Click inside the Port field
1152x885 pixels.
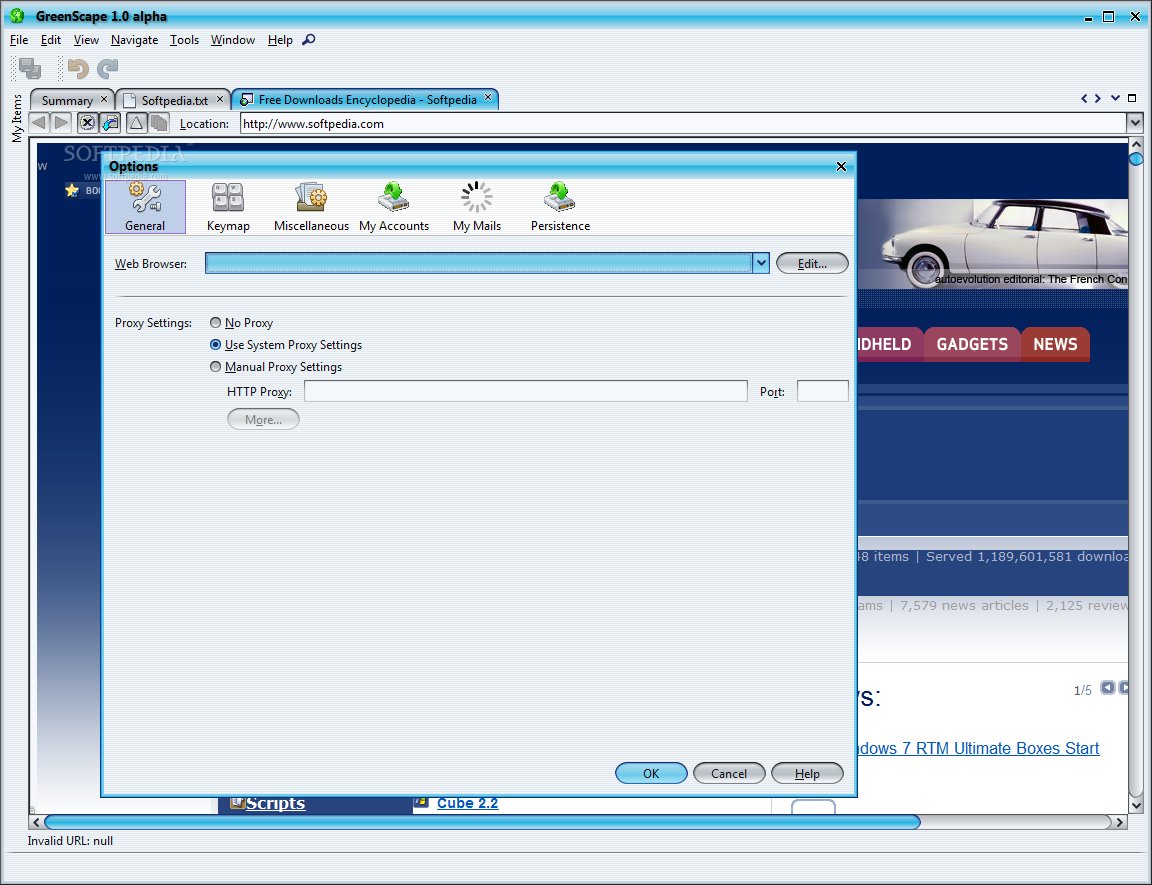tap(822, 391)
